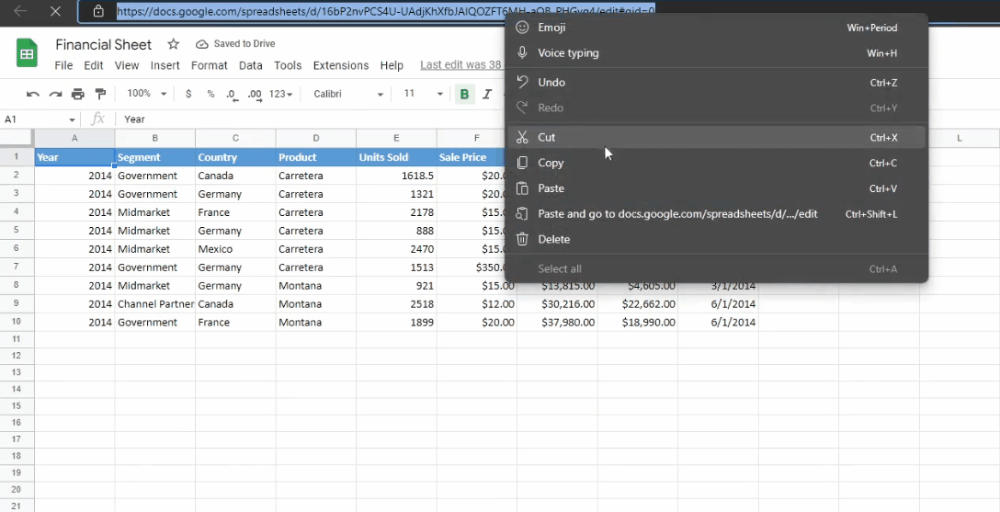Image resolution: width=1000 pixels, height=512 pixels.
Task: Select the Channel Partner cell
Action: pyautogui.click(x=155, y=305)
